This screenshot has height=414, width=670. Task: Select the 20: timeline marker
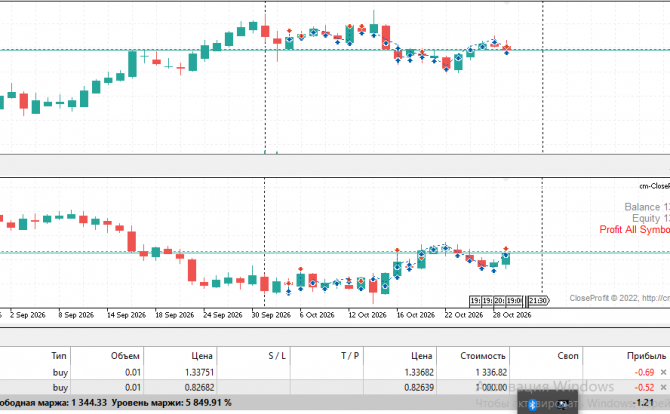499,301
